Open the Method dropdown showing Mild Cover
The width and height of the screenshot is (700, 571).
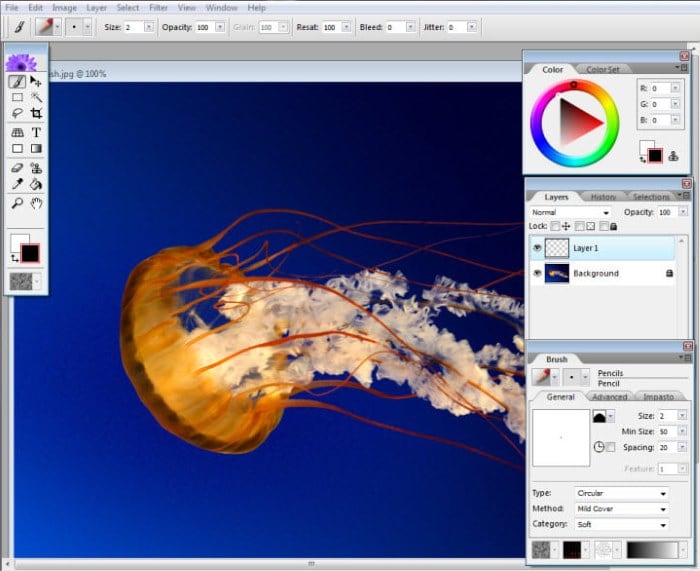[621, 508]
